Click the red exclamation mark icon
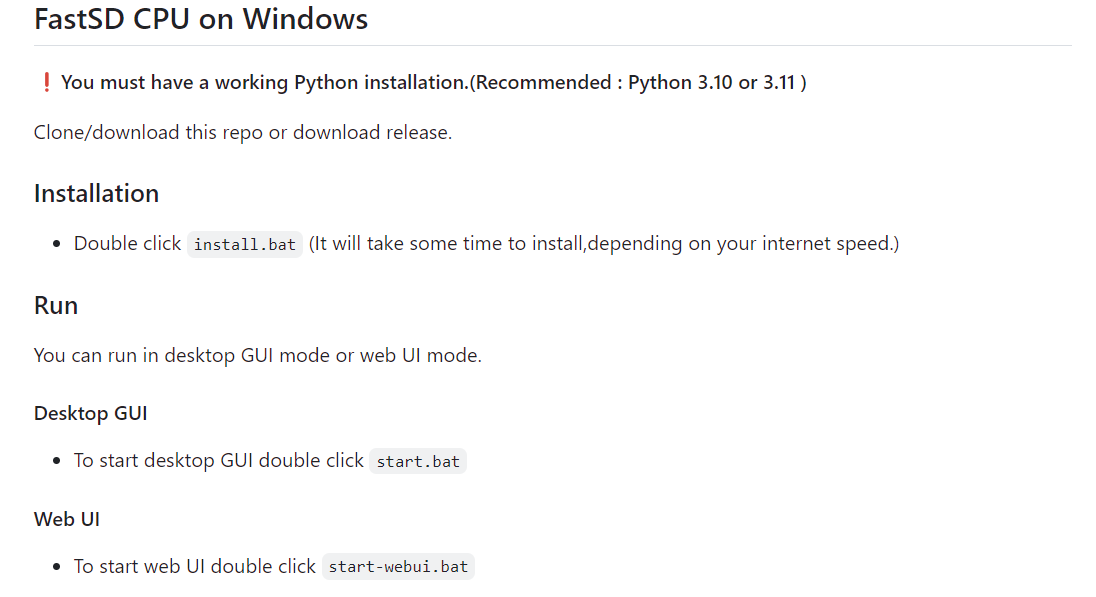The width and height of the screenshot is (1096, 597). coord(46,82)
